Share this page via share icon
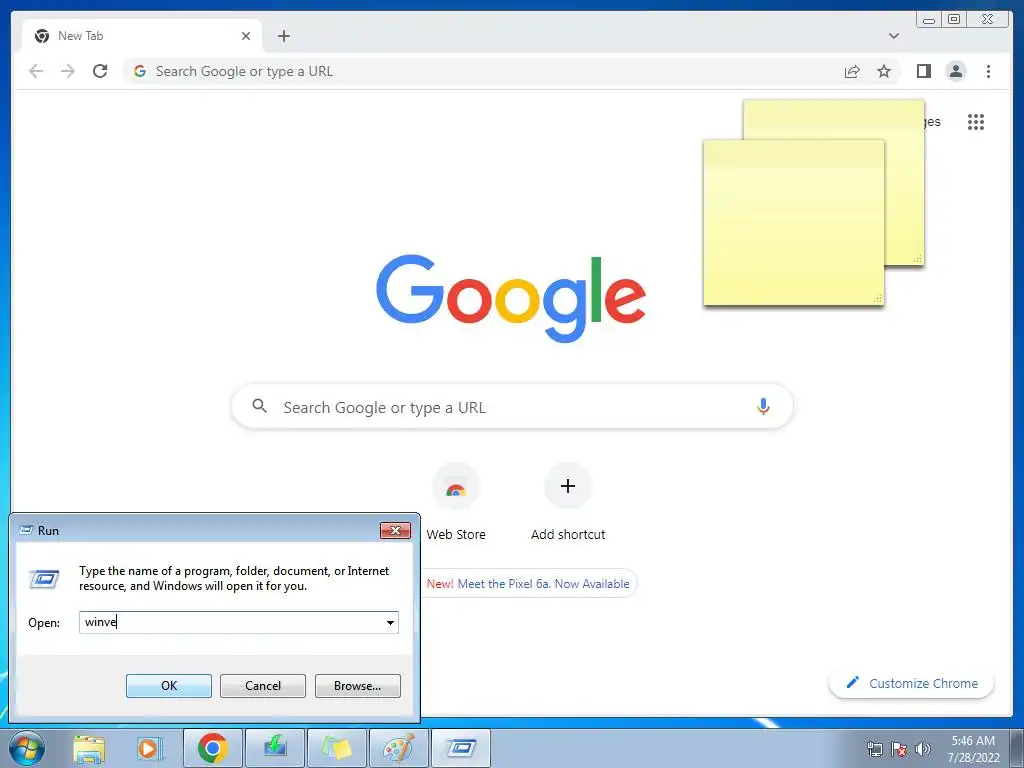Viewport: 1024px width, 768px height. pyautogui.click(x=852, y=71)
